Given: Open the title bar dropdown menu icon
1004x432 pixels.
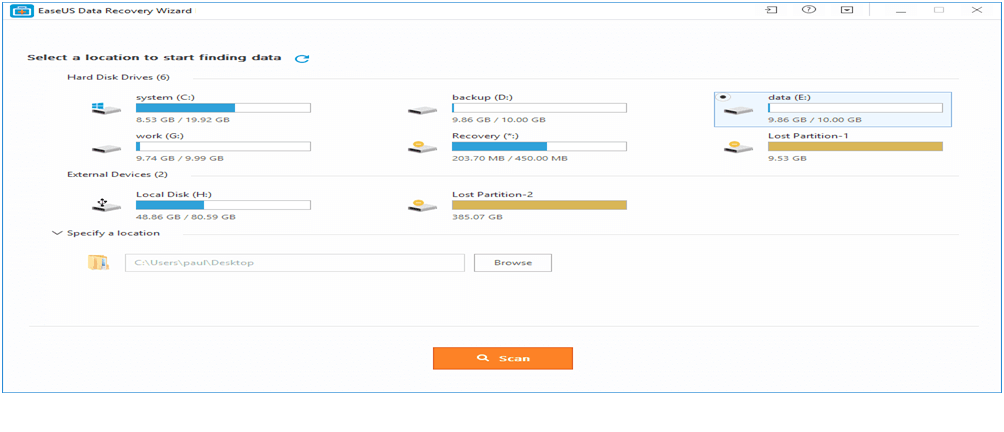Looking at the screenshot, I should 846,10.
